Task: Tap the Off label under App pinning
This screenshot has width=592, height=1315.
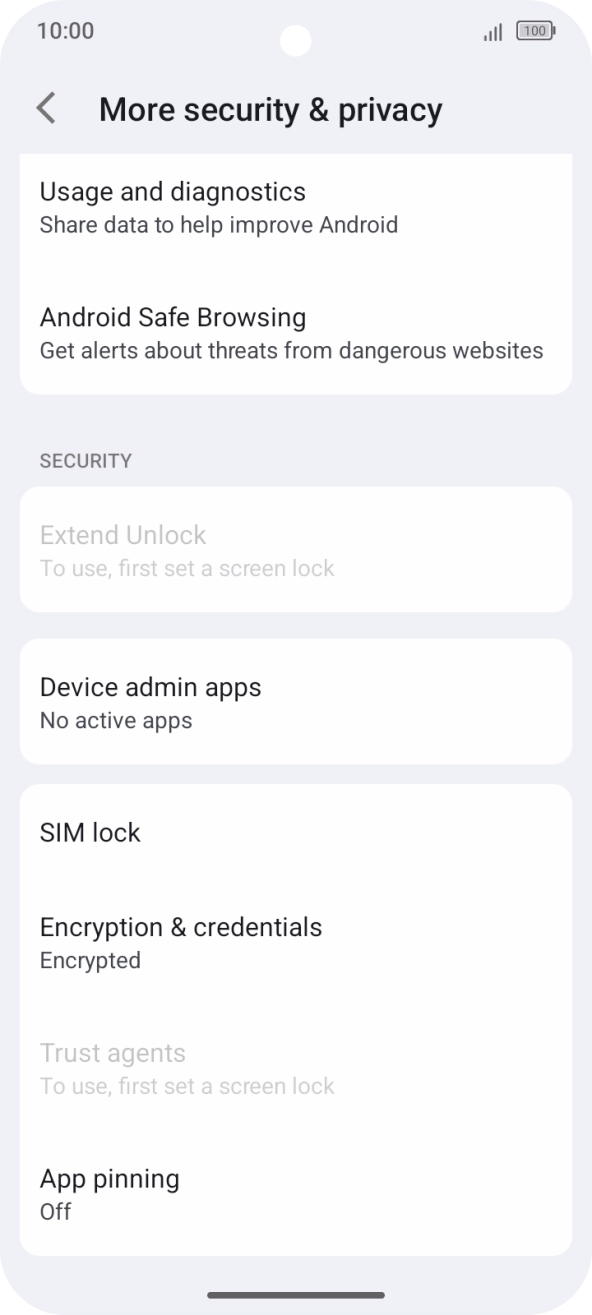Action: tap(55, 1212)
